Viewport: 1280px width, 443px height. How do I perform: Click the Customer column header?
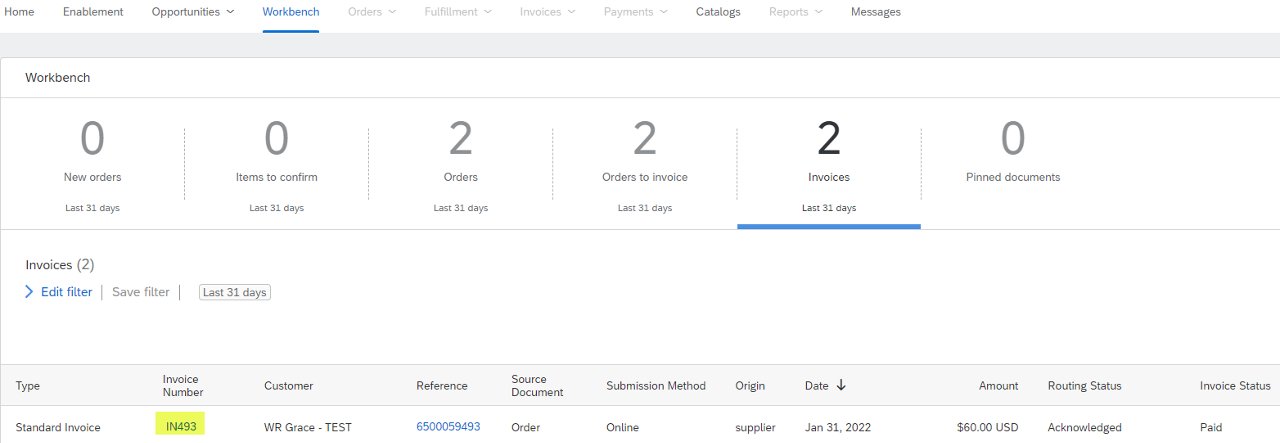point(289,386)
